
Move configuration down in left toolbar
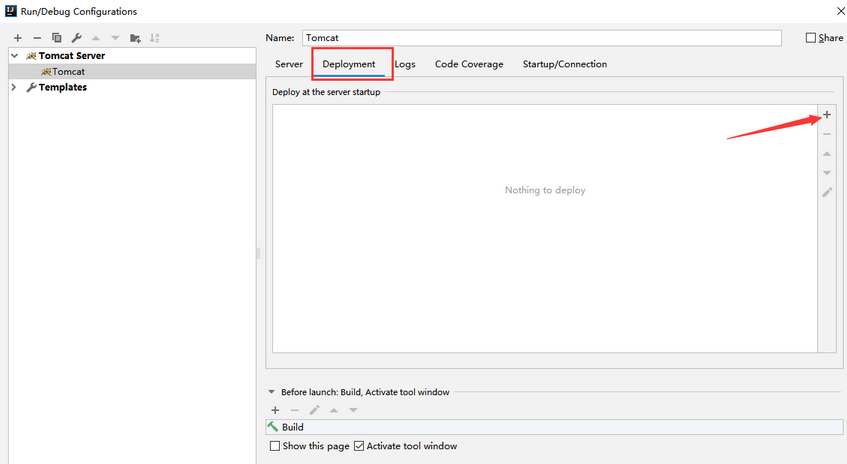tap(115, 38)
